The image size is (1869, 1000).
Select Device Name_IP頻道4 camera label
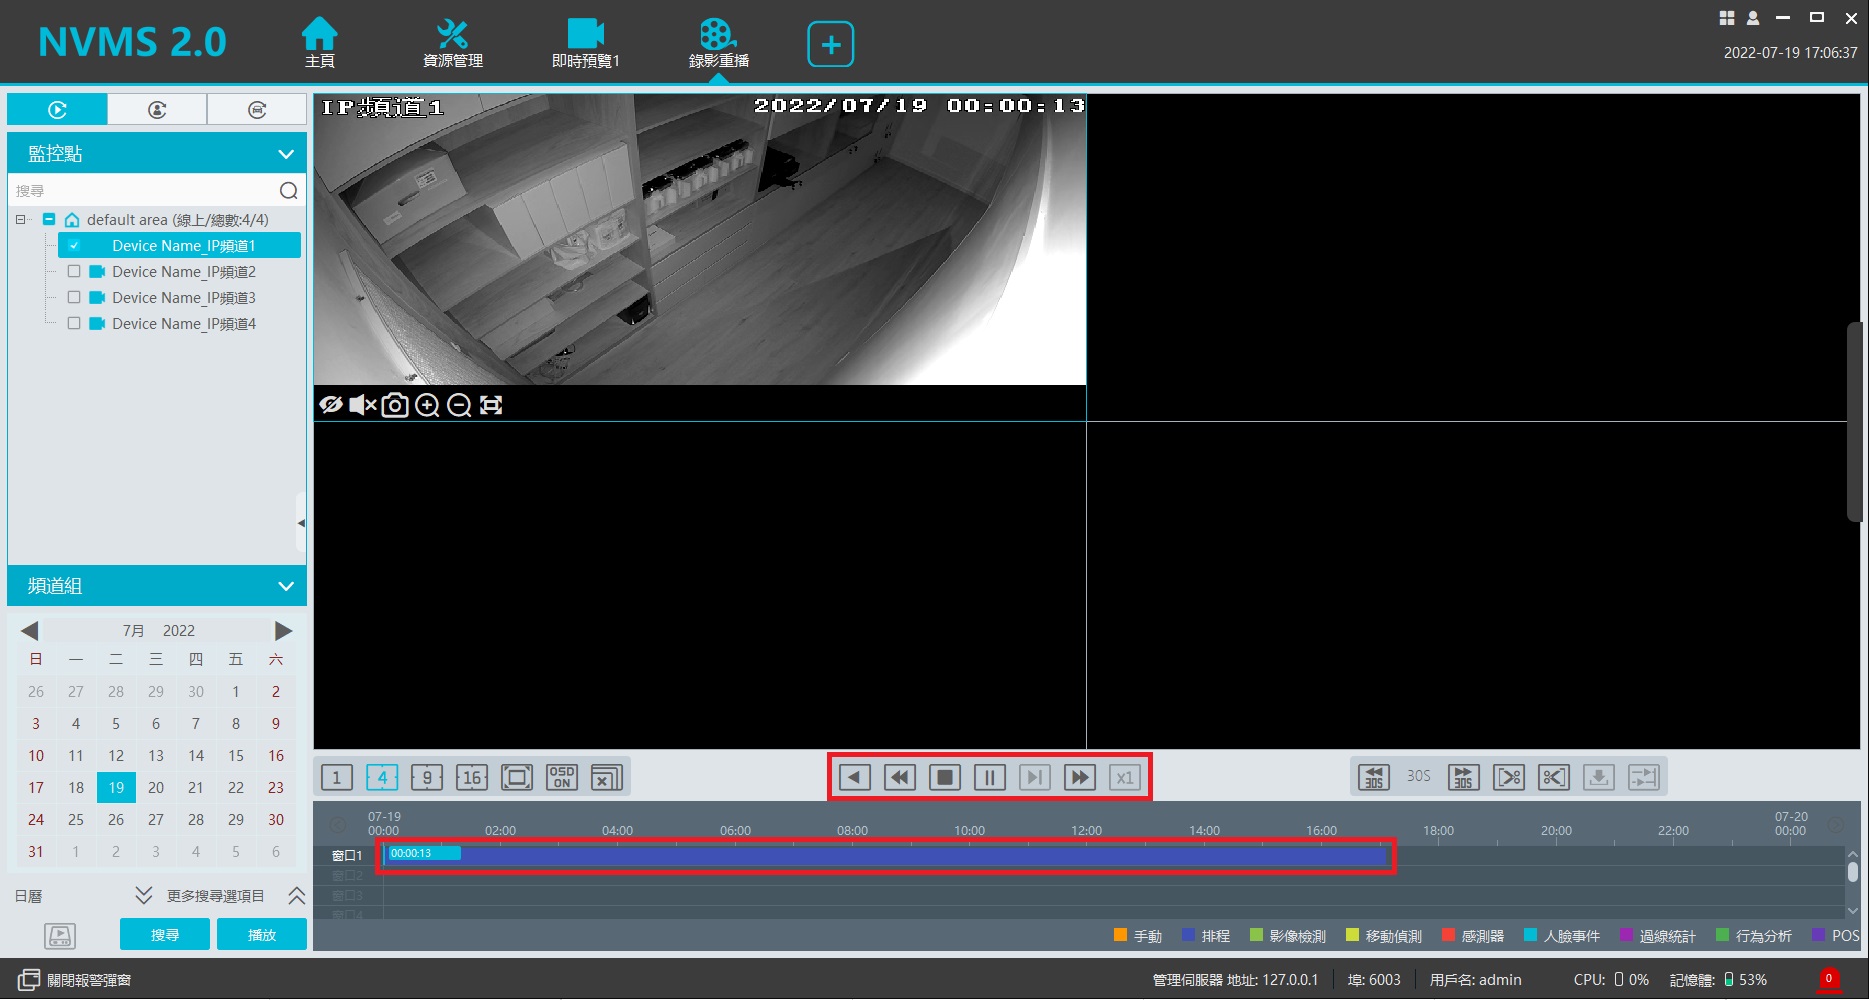tap(184, 323)
